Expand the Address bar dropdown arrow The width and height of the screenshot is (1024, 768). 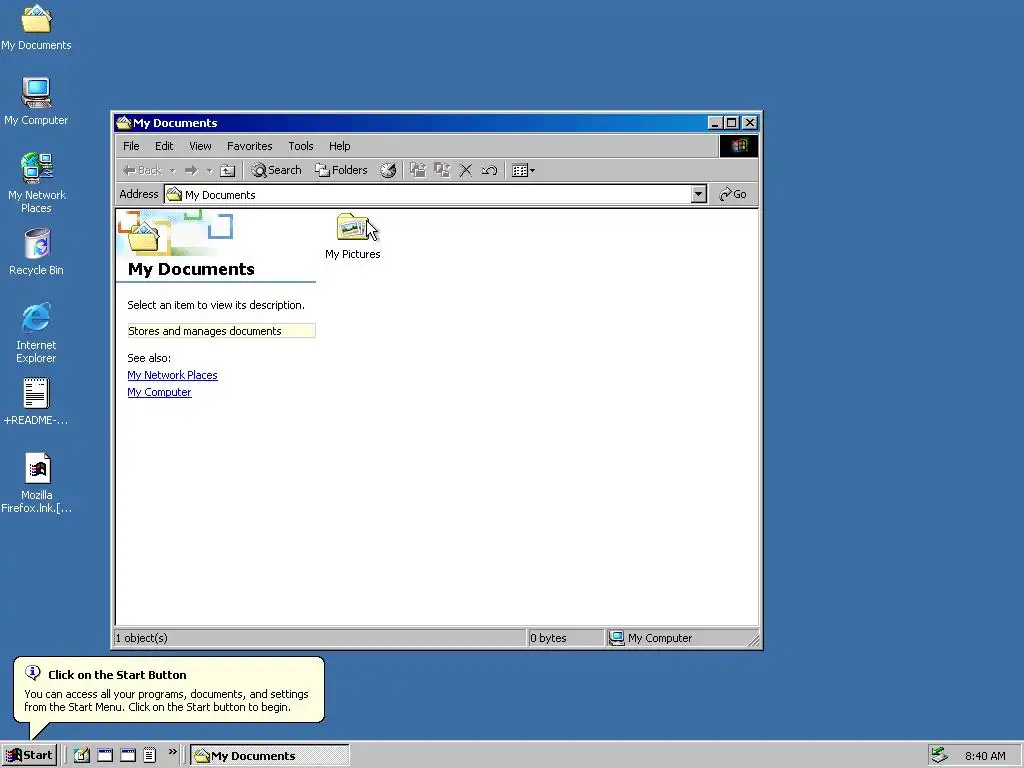(699, 194)
